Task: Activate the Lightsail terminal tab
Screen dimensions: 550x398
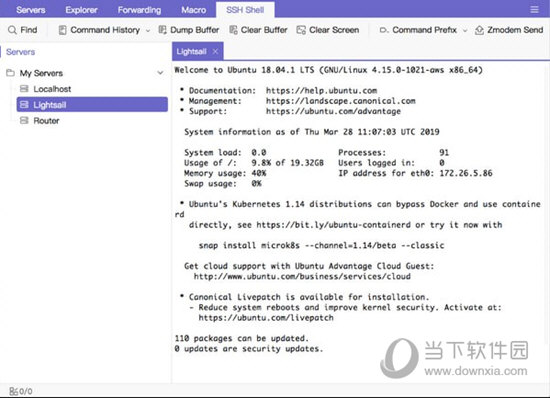Action: (192, 52)
